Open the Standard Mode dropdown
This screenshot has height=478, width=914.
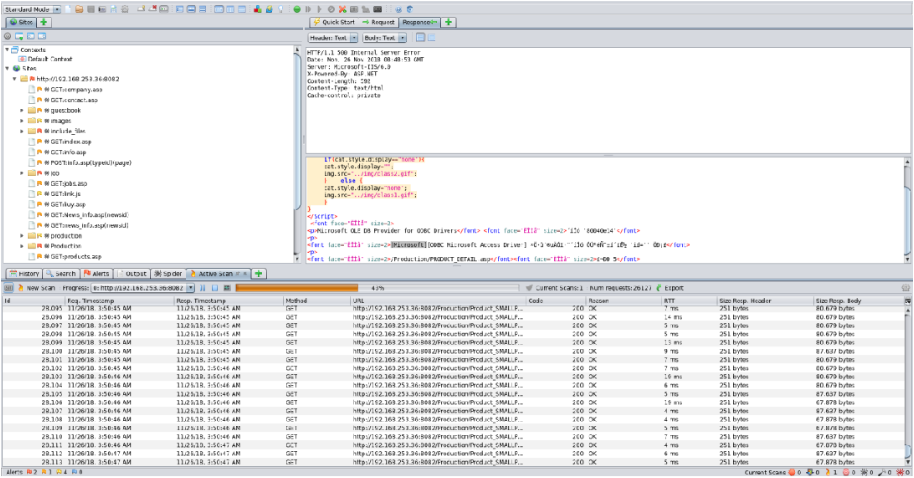[x=34, y=8]
